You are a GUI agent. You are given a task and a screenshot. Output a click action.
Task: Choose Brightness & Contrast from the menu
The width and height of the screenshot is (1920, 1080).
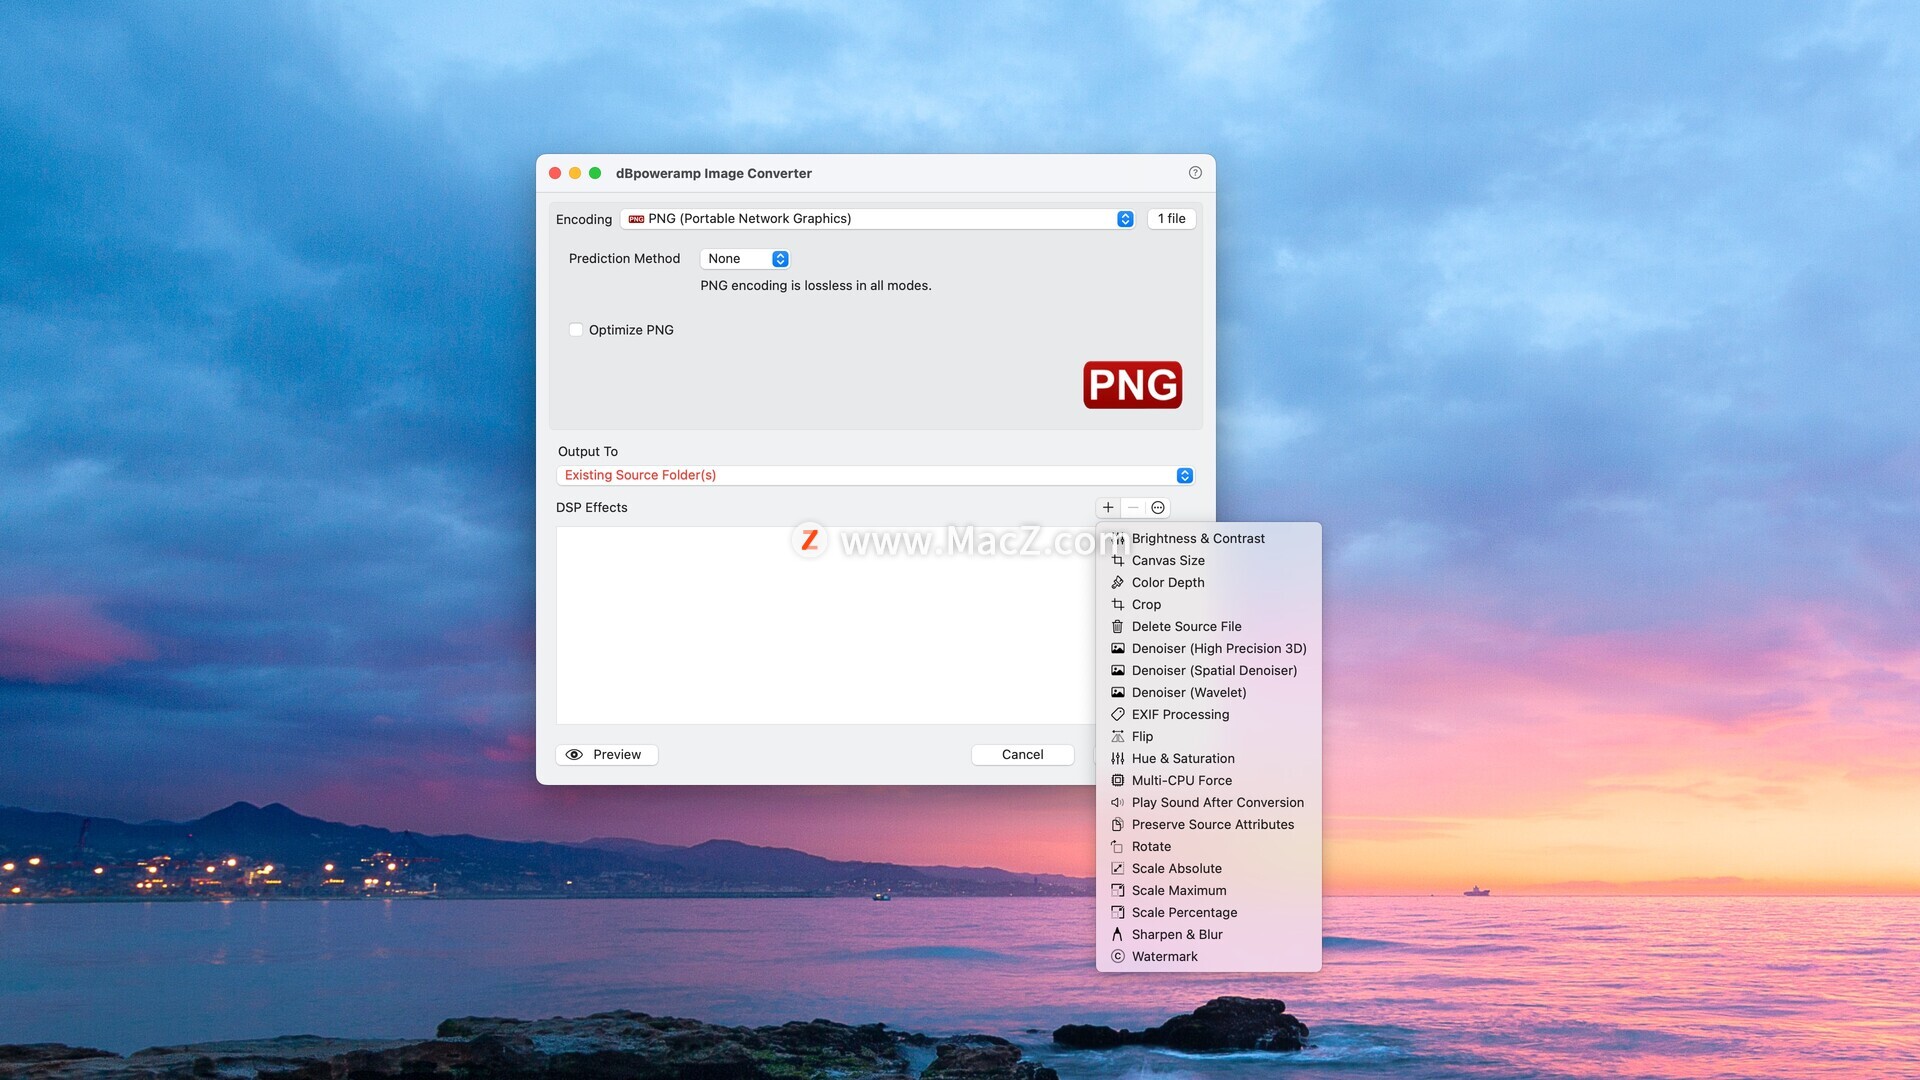pos(1198,539)
